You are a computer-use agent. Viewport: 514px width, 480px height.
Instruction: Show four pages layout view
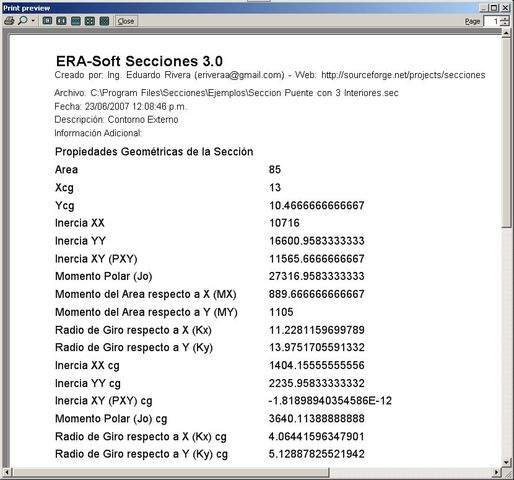coord(90,21)
